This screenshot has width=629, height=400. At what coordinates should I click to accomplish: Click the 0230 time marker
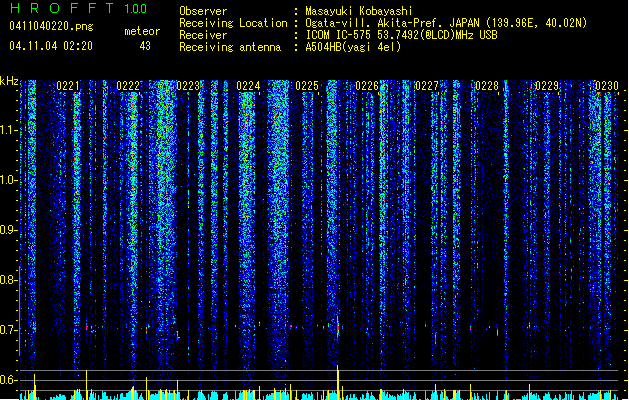click(x=607, y=86)
